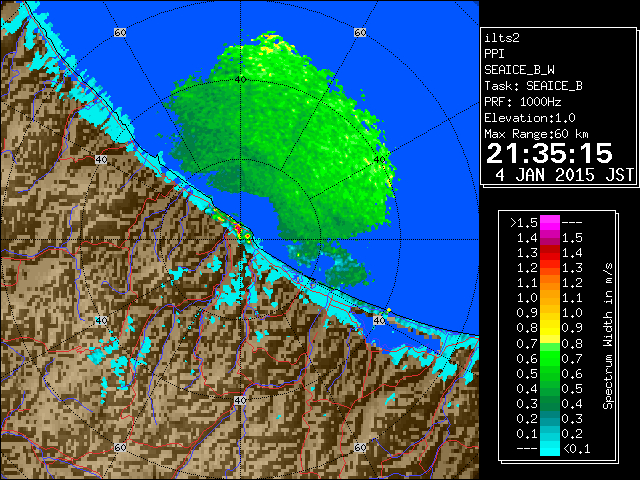Click the 60 km ring label in northwest
Viewport: 640px width, 480px height.
(x=120, y=32)
